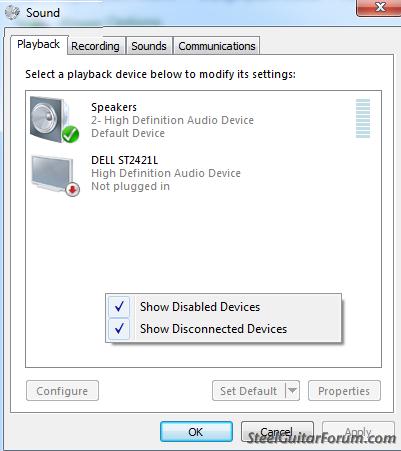Click the Configure button
The width and height of the screenshot is (401, 451).
62,391
